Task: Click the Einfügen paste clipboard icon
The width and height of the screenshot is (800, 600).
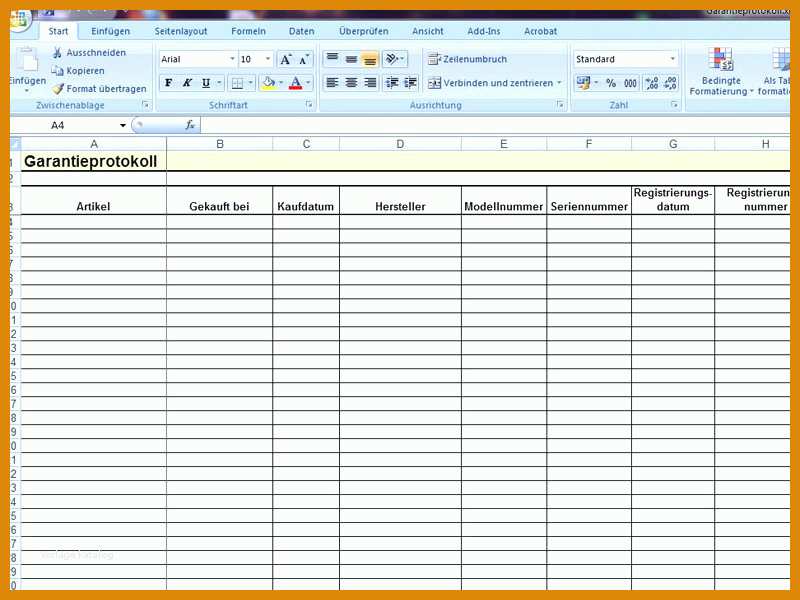Action: [x=26, y=60]
